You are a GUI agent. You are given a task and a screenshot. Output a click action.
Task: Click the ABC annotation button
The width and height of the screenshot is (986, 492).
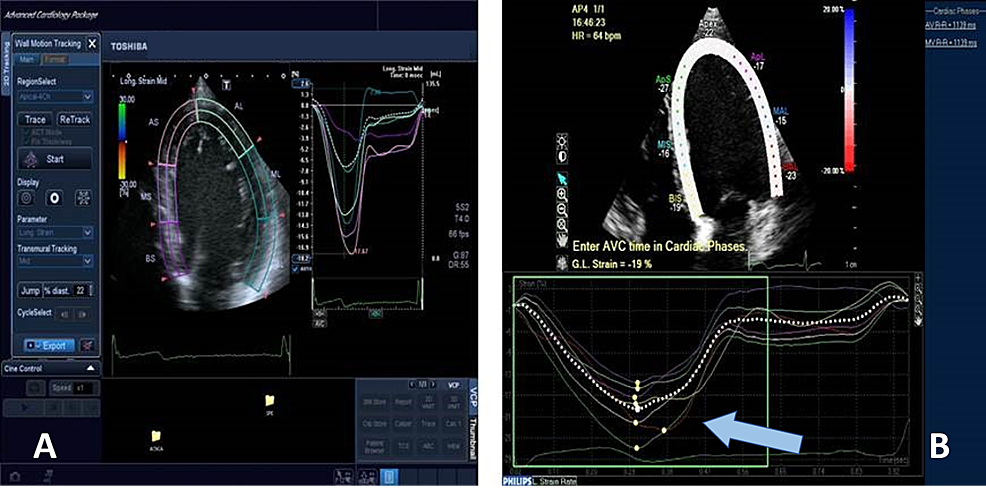[431, 446]
